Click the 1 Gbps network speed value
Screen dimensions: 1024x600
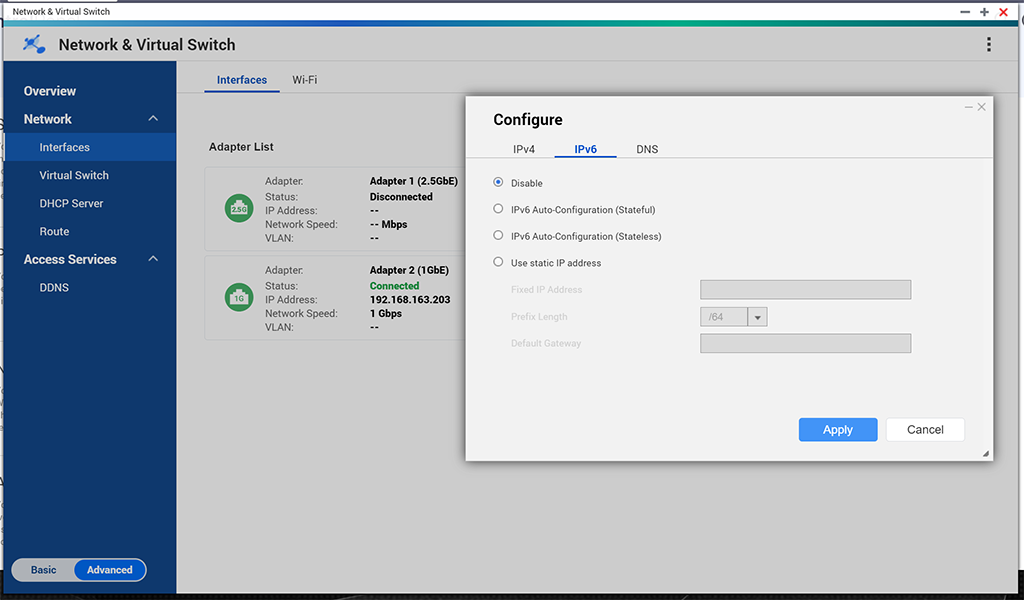pos(386,313)
